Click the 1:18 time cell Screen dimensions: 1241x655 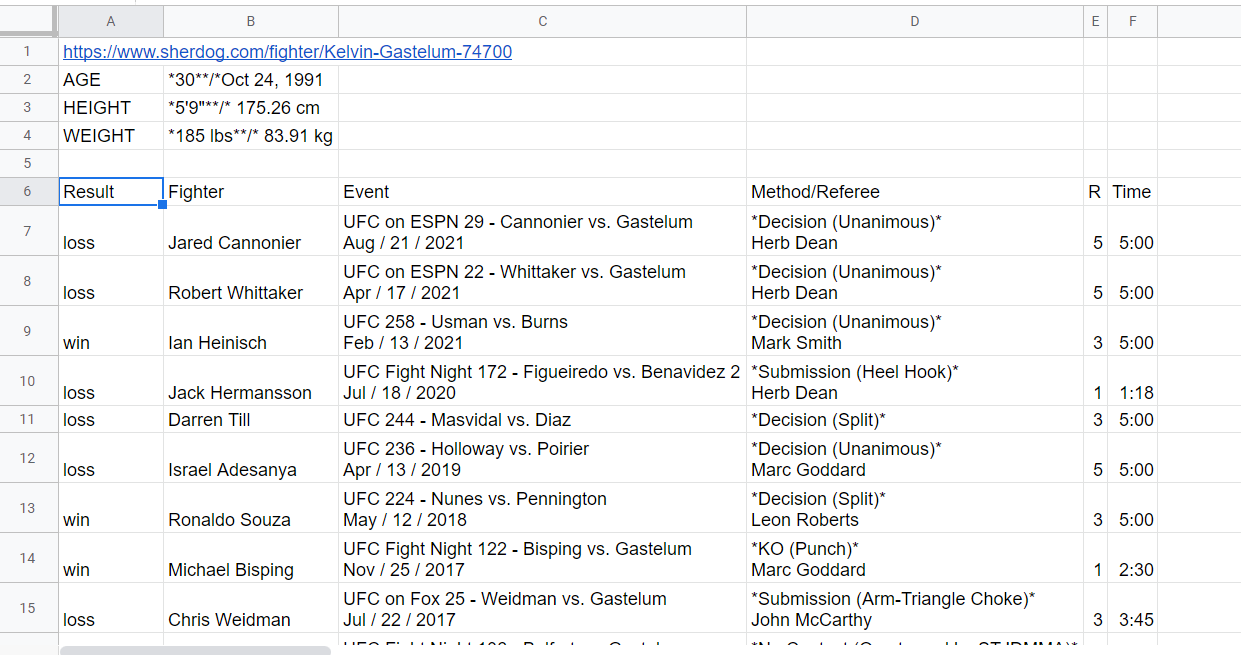click(1132, 381)
